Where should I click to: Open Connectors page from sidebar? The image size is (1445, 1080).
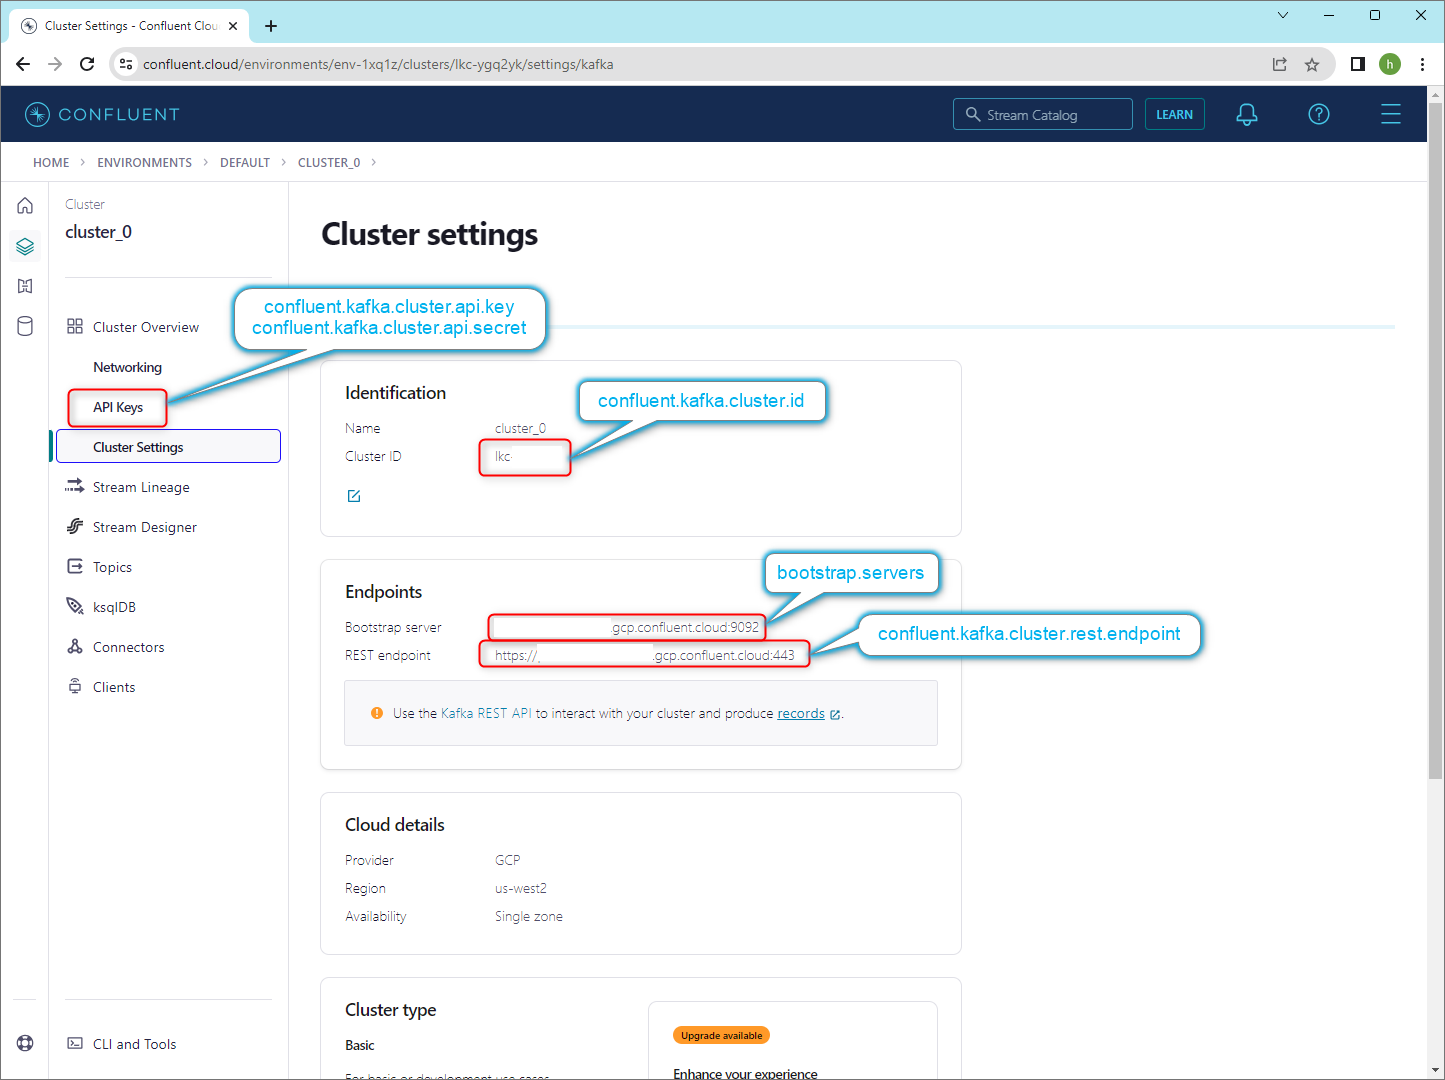pos(128,647)
